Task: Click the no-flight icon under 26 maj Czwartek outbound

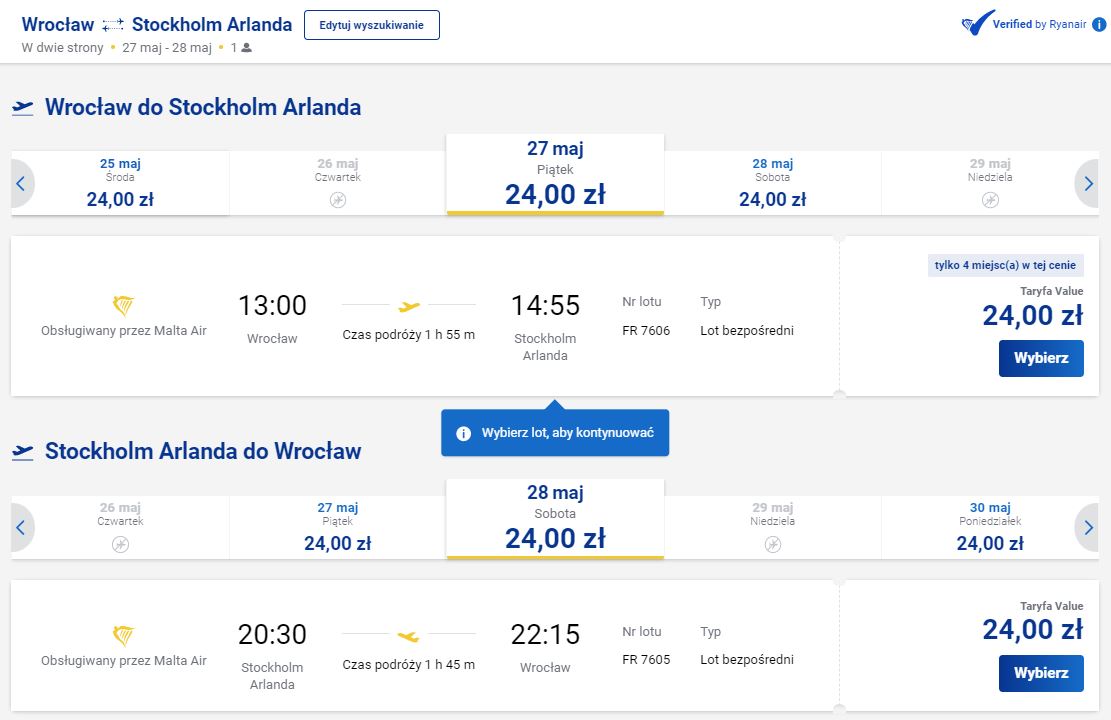Action: [x=338, y=201]
